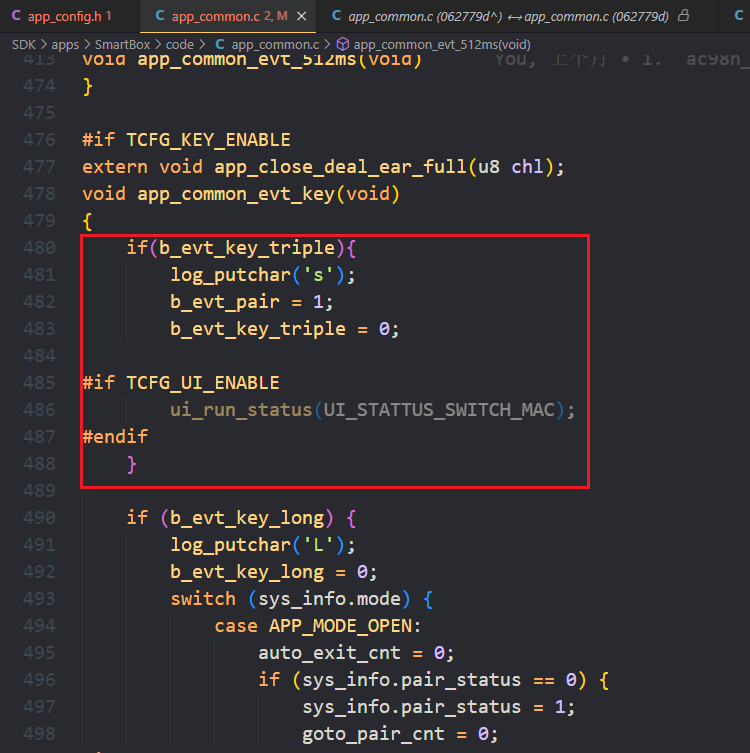Click the case APP_MODE_OPEN label

(x=318, y=626)
